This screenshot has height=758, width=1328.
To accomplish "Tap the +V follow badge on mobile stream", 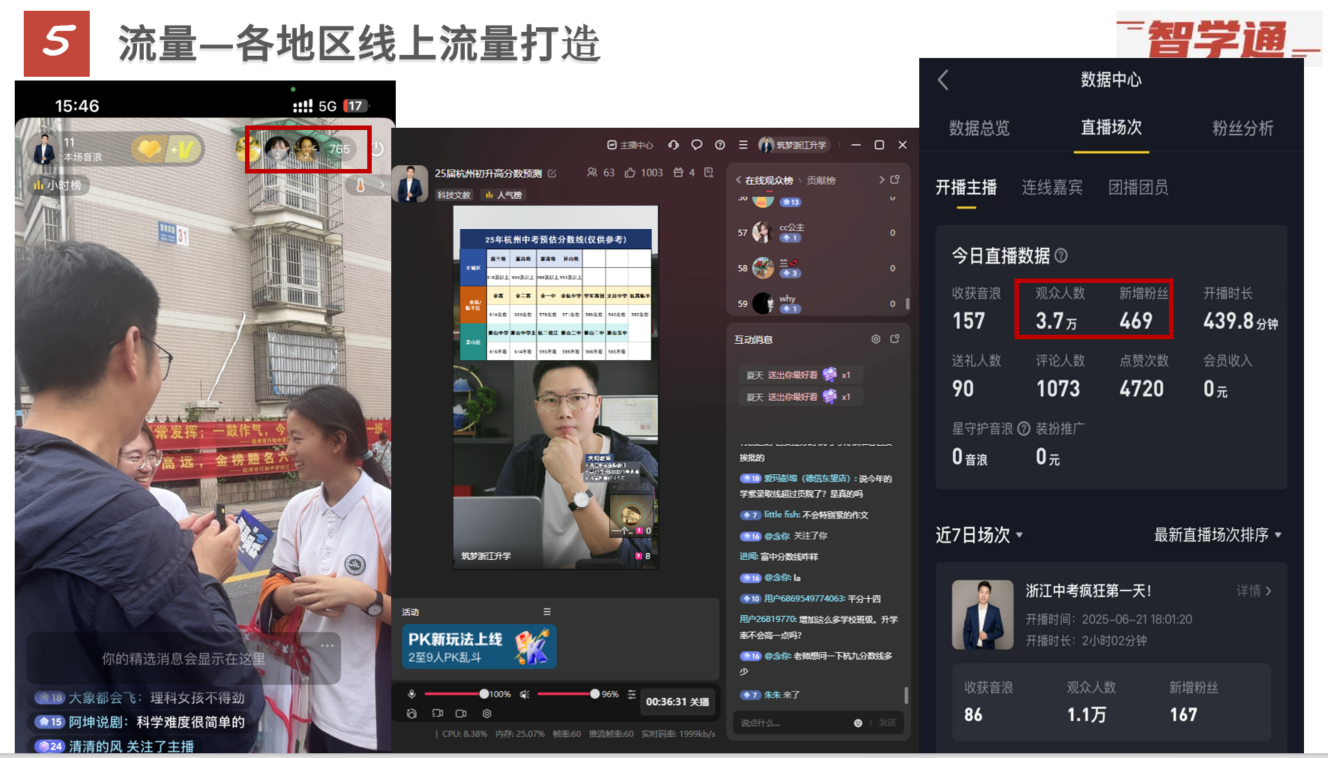I will (x=185, y=150).
